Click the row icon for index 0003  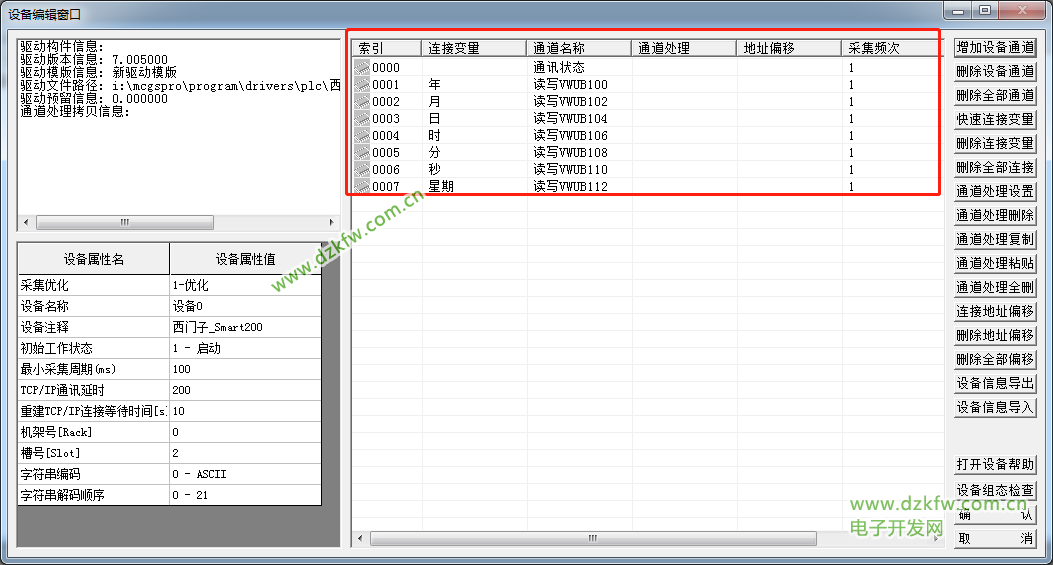pyautogui.click(x=361, y=119)
